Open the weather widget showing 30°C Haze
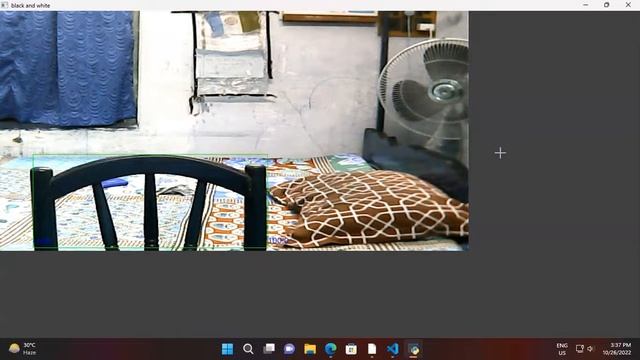 [23, 349]
